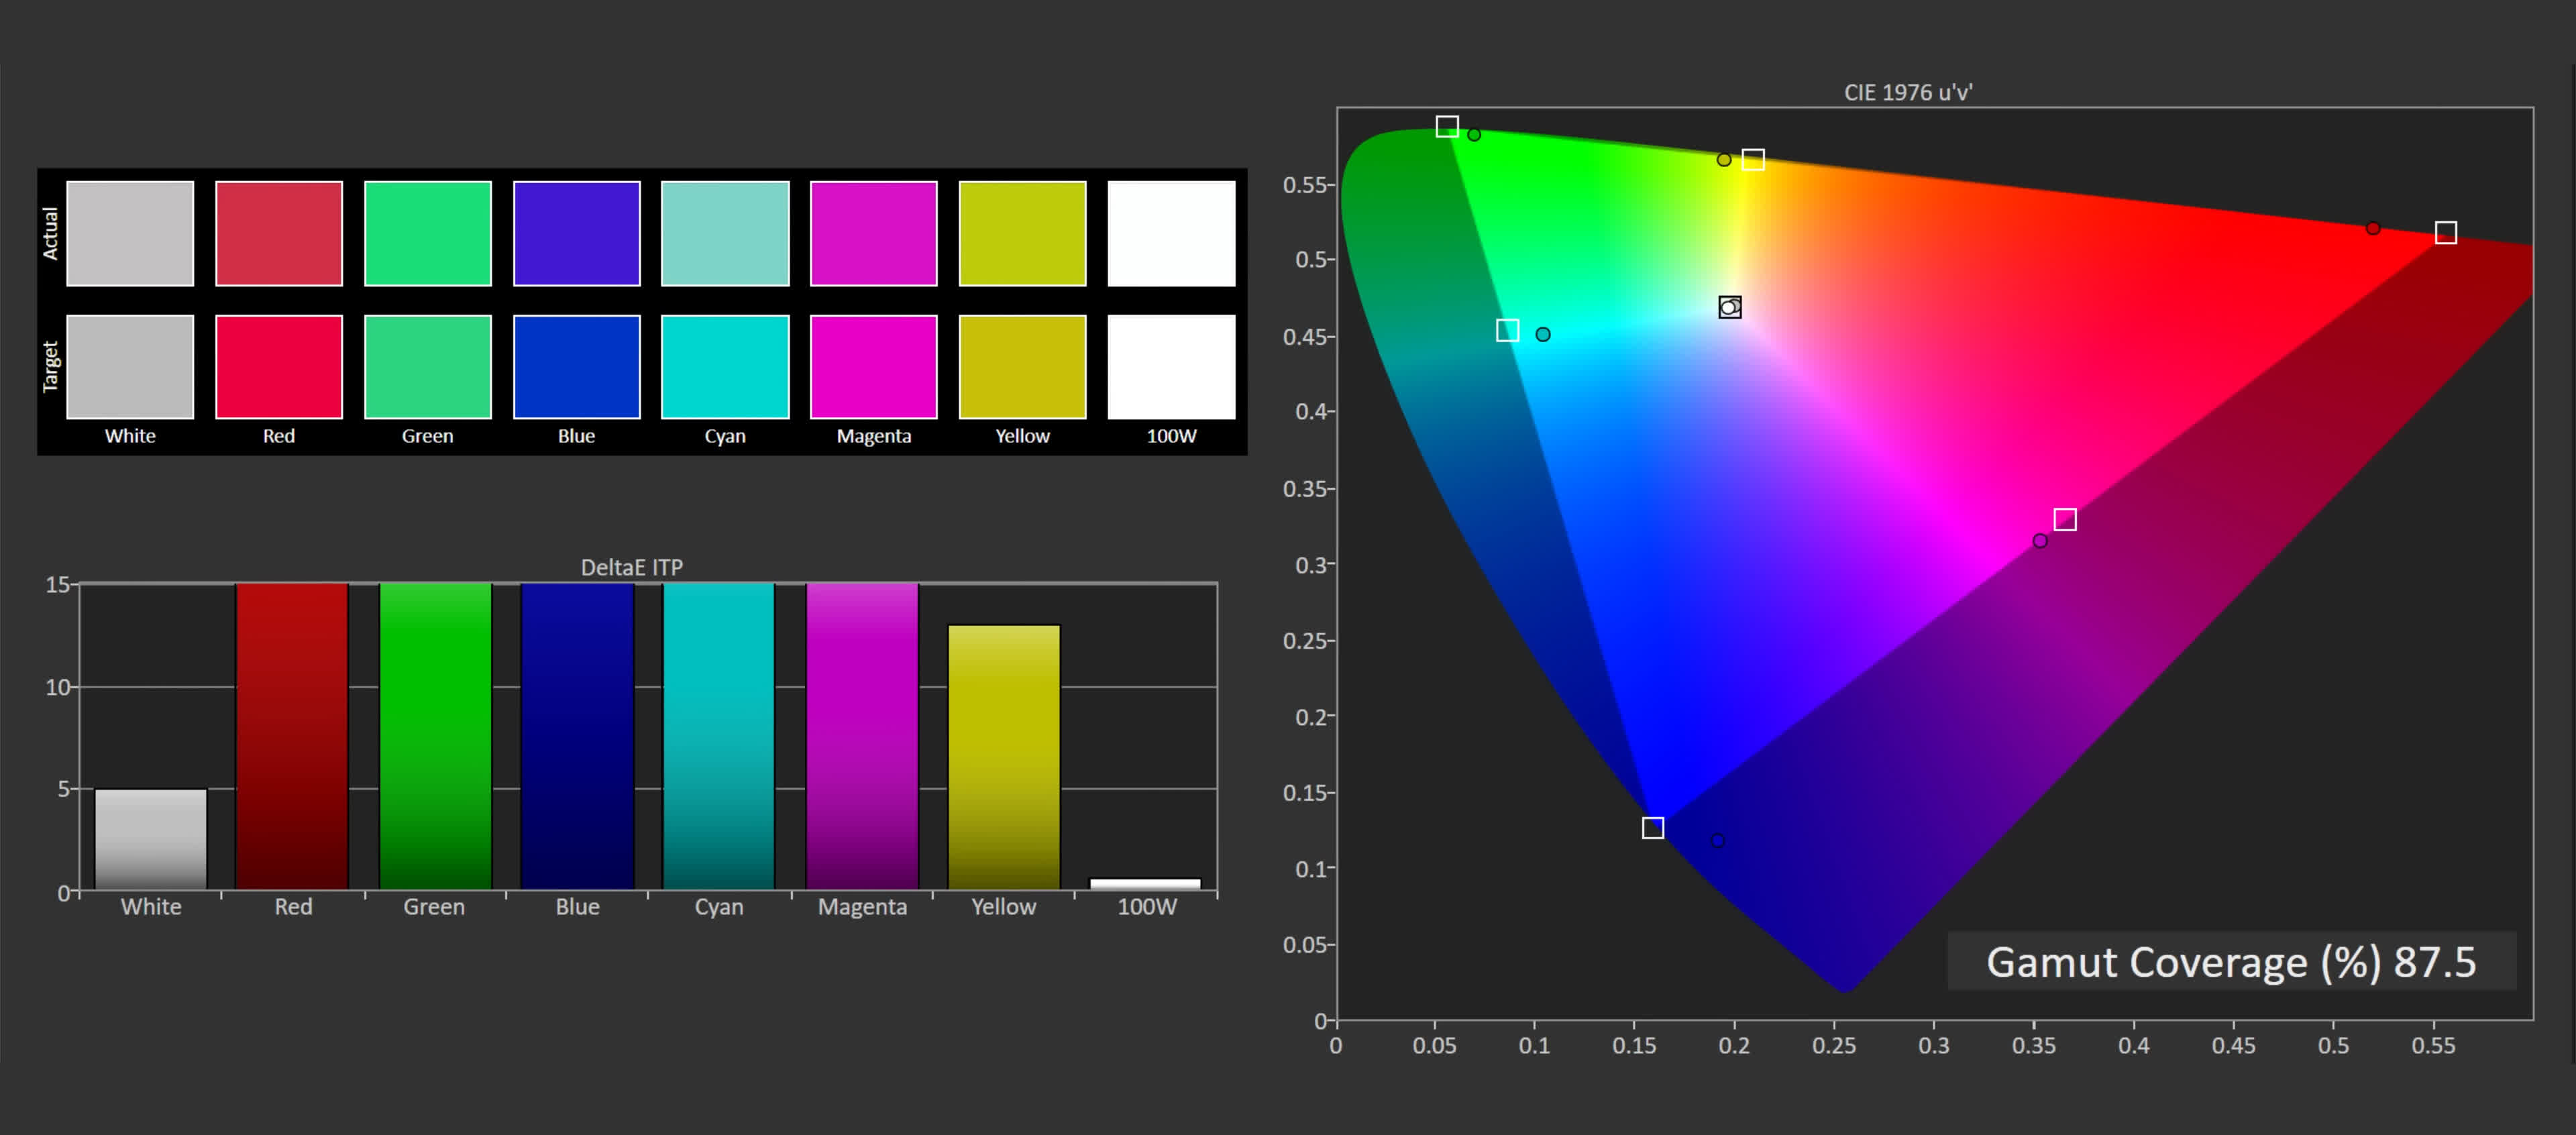Select the Actual 100W white swatch
The height and width of the screenshot is (1135, 2576).
(1171, 233)
